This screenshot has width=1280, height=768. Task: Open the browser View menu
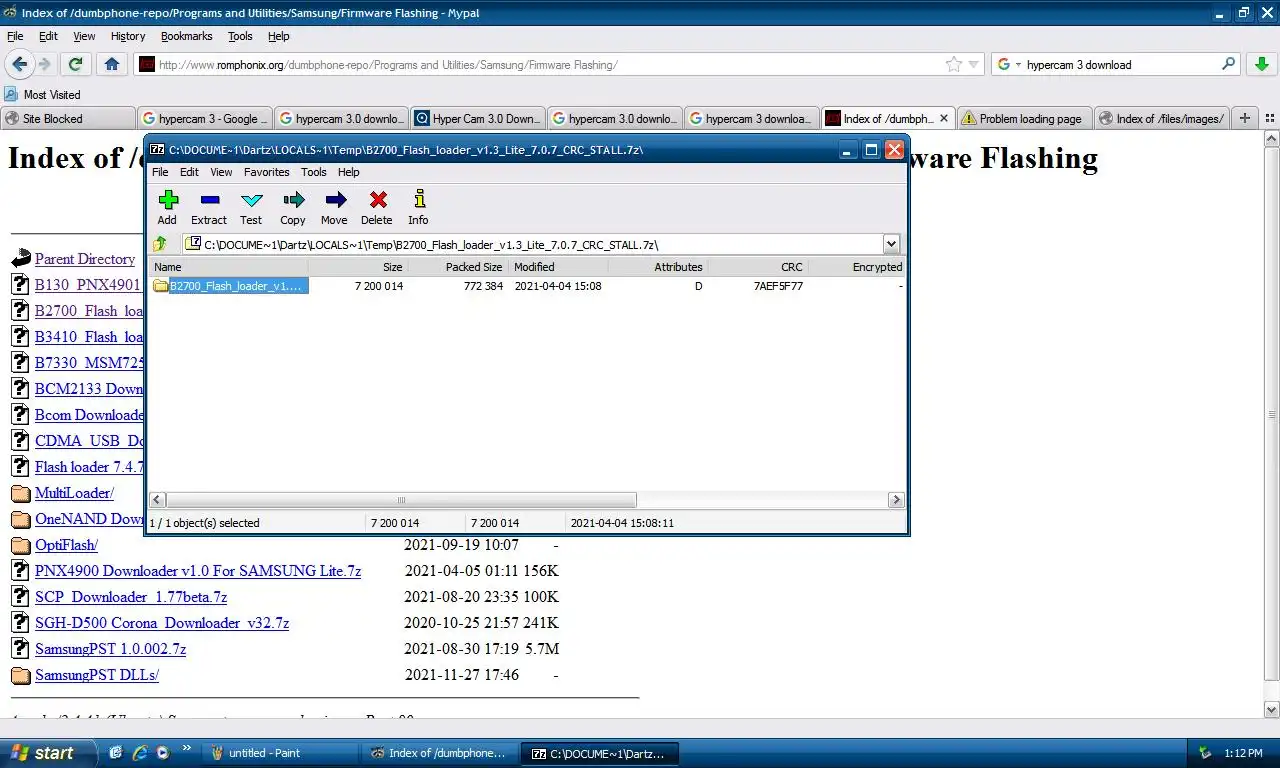click(x=84, y=36)
